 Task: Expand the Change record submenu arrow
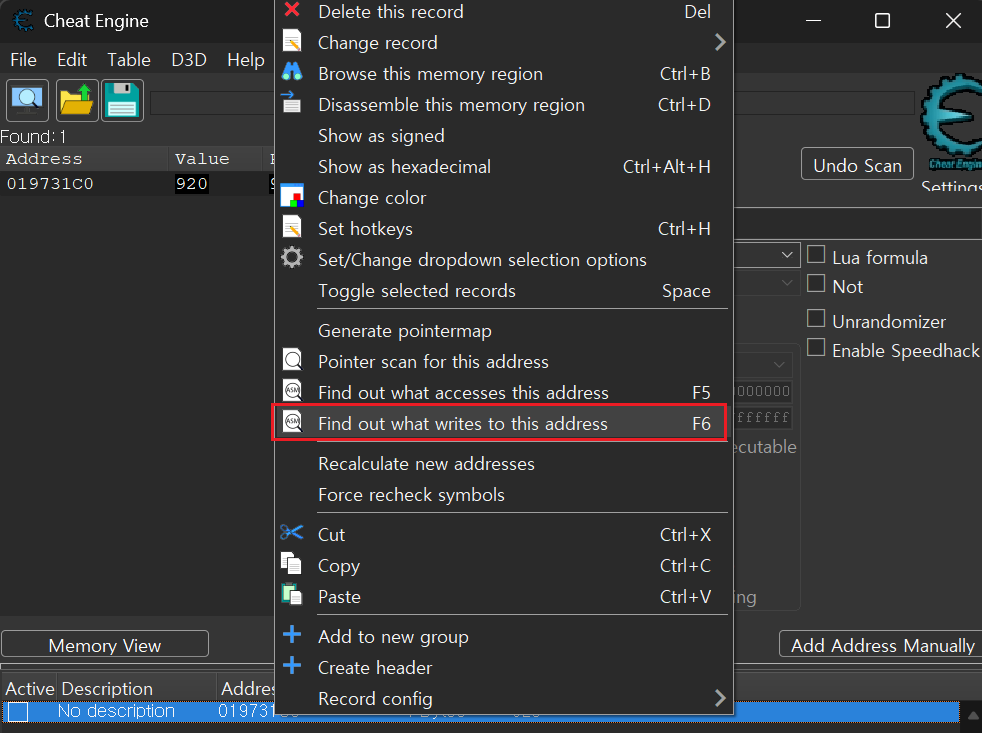719,43
